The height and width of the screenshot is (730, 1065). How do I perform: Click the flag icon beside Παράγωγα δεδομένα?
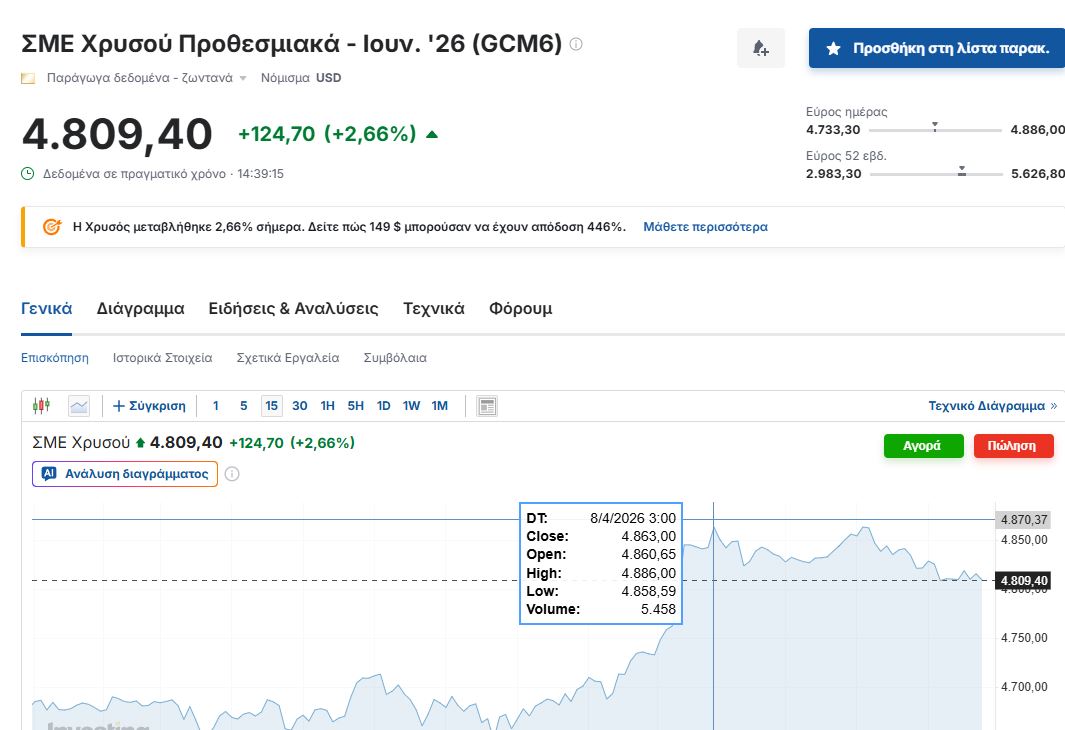click(x=28, y=78)
